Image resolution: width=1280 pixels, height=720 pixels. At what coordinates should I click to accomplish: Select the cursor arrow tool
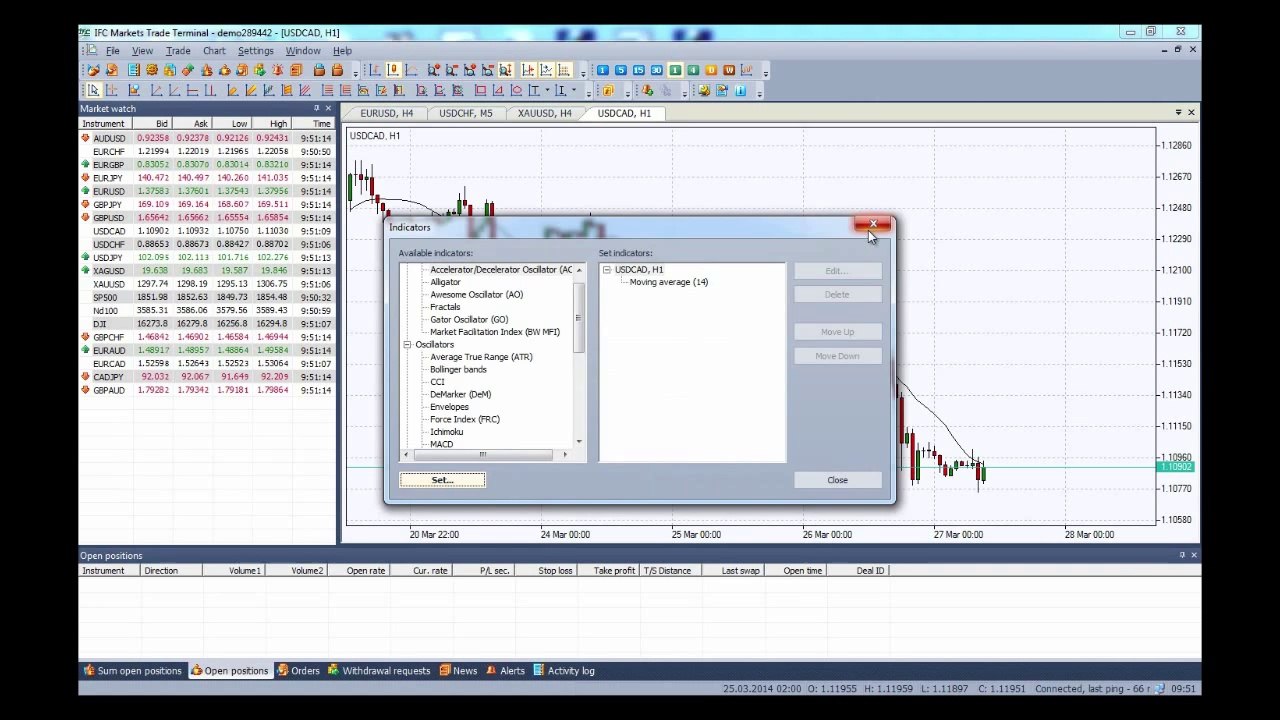coord(94,90)
